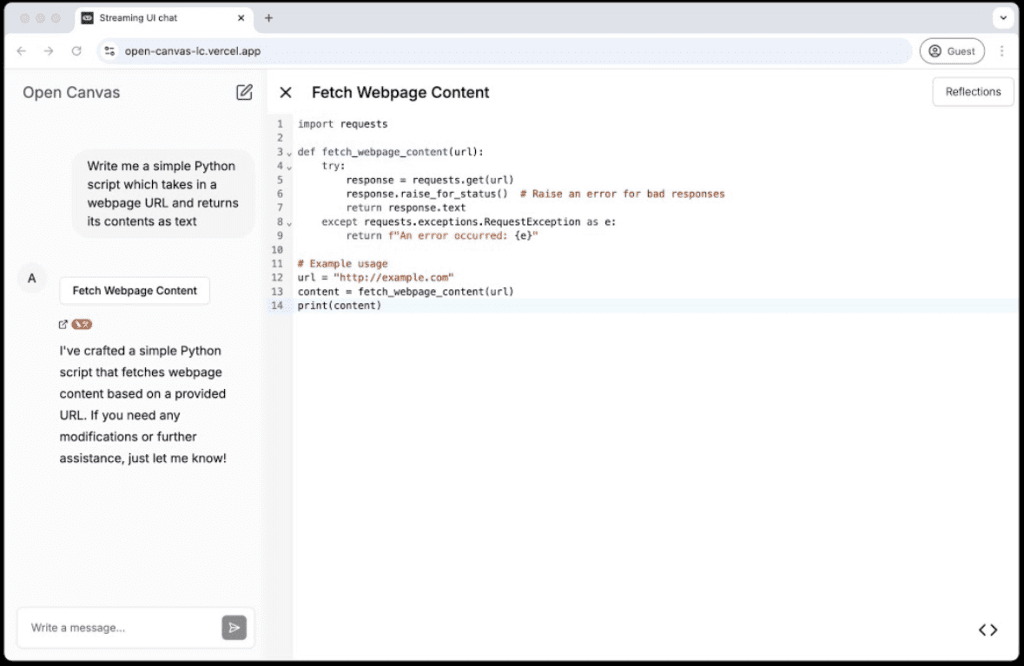1024x666 pixels.
Task: Open the Fetch Webpage Content artifact button
Action: (x=135, y=291)
